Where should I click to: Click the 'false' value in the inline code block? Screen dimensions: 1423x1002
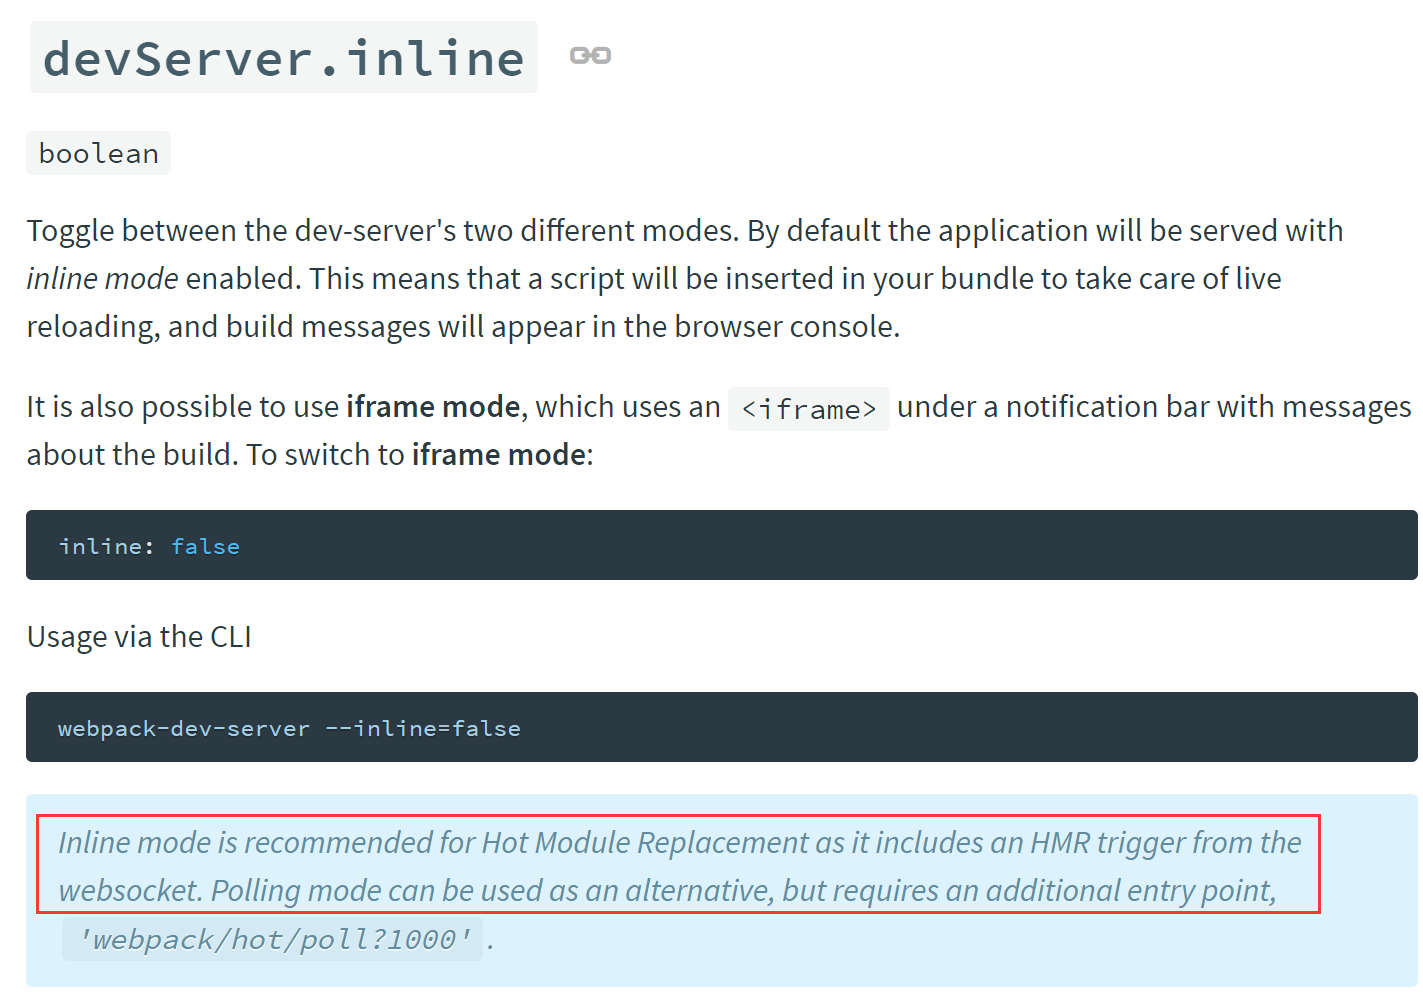click(x=205, y=546)
